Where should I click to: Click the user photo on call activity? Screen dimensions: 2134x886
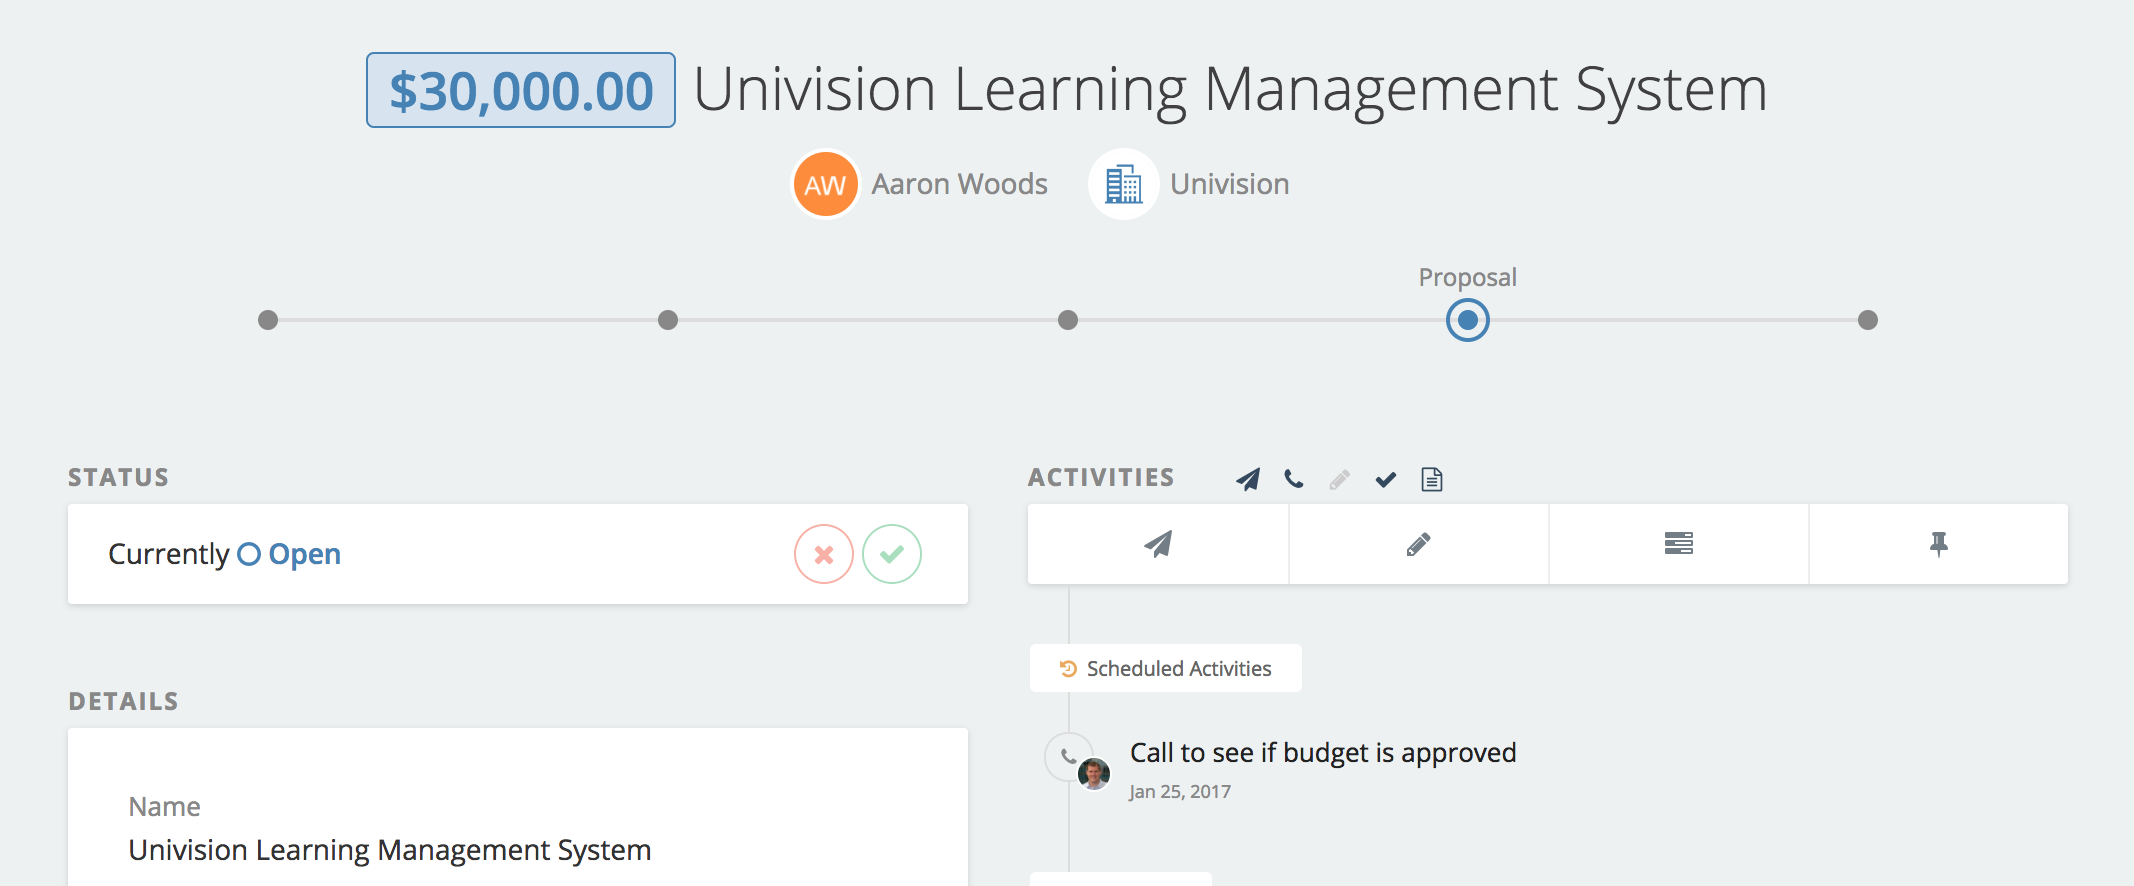[1094, 774]
